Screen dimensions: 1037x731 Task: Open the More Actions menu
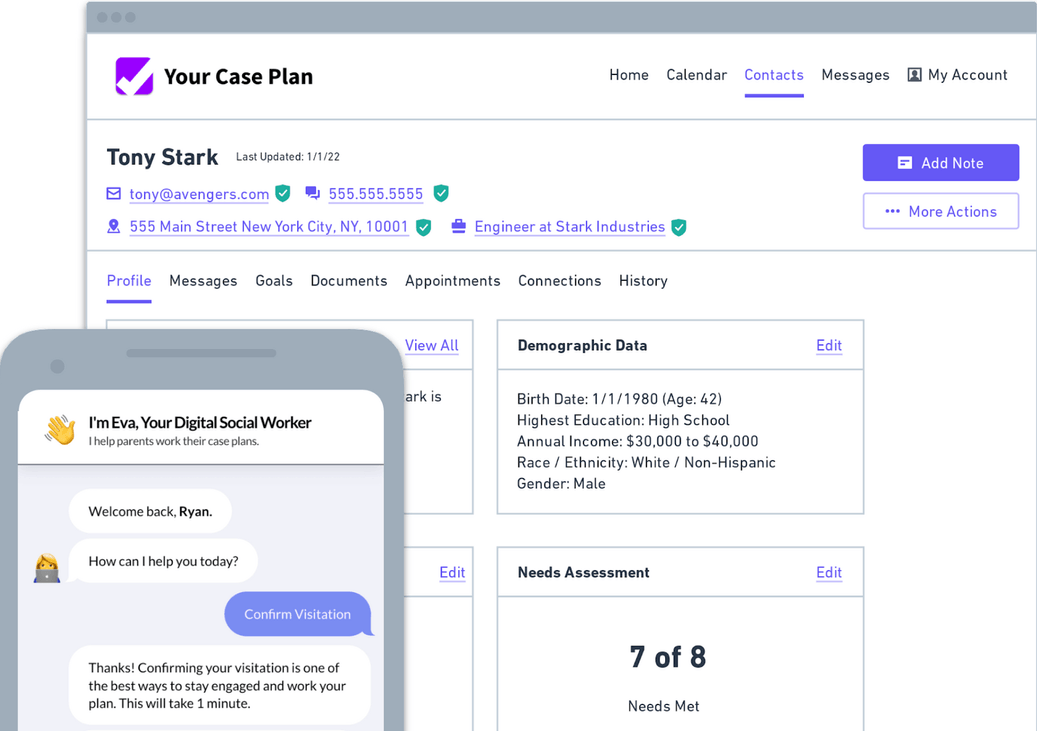click(x=940, y=211)
